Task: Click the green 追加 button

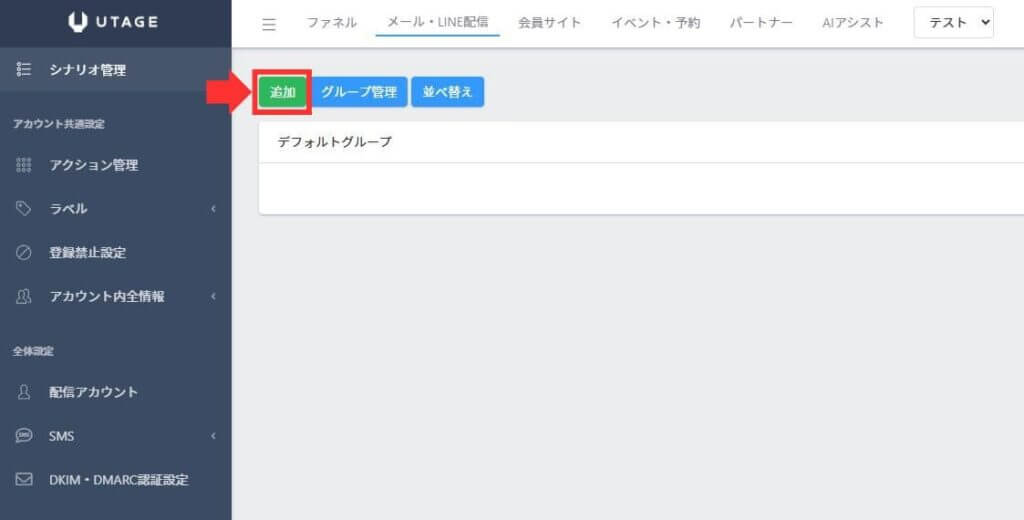Action: point(282,92)
